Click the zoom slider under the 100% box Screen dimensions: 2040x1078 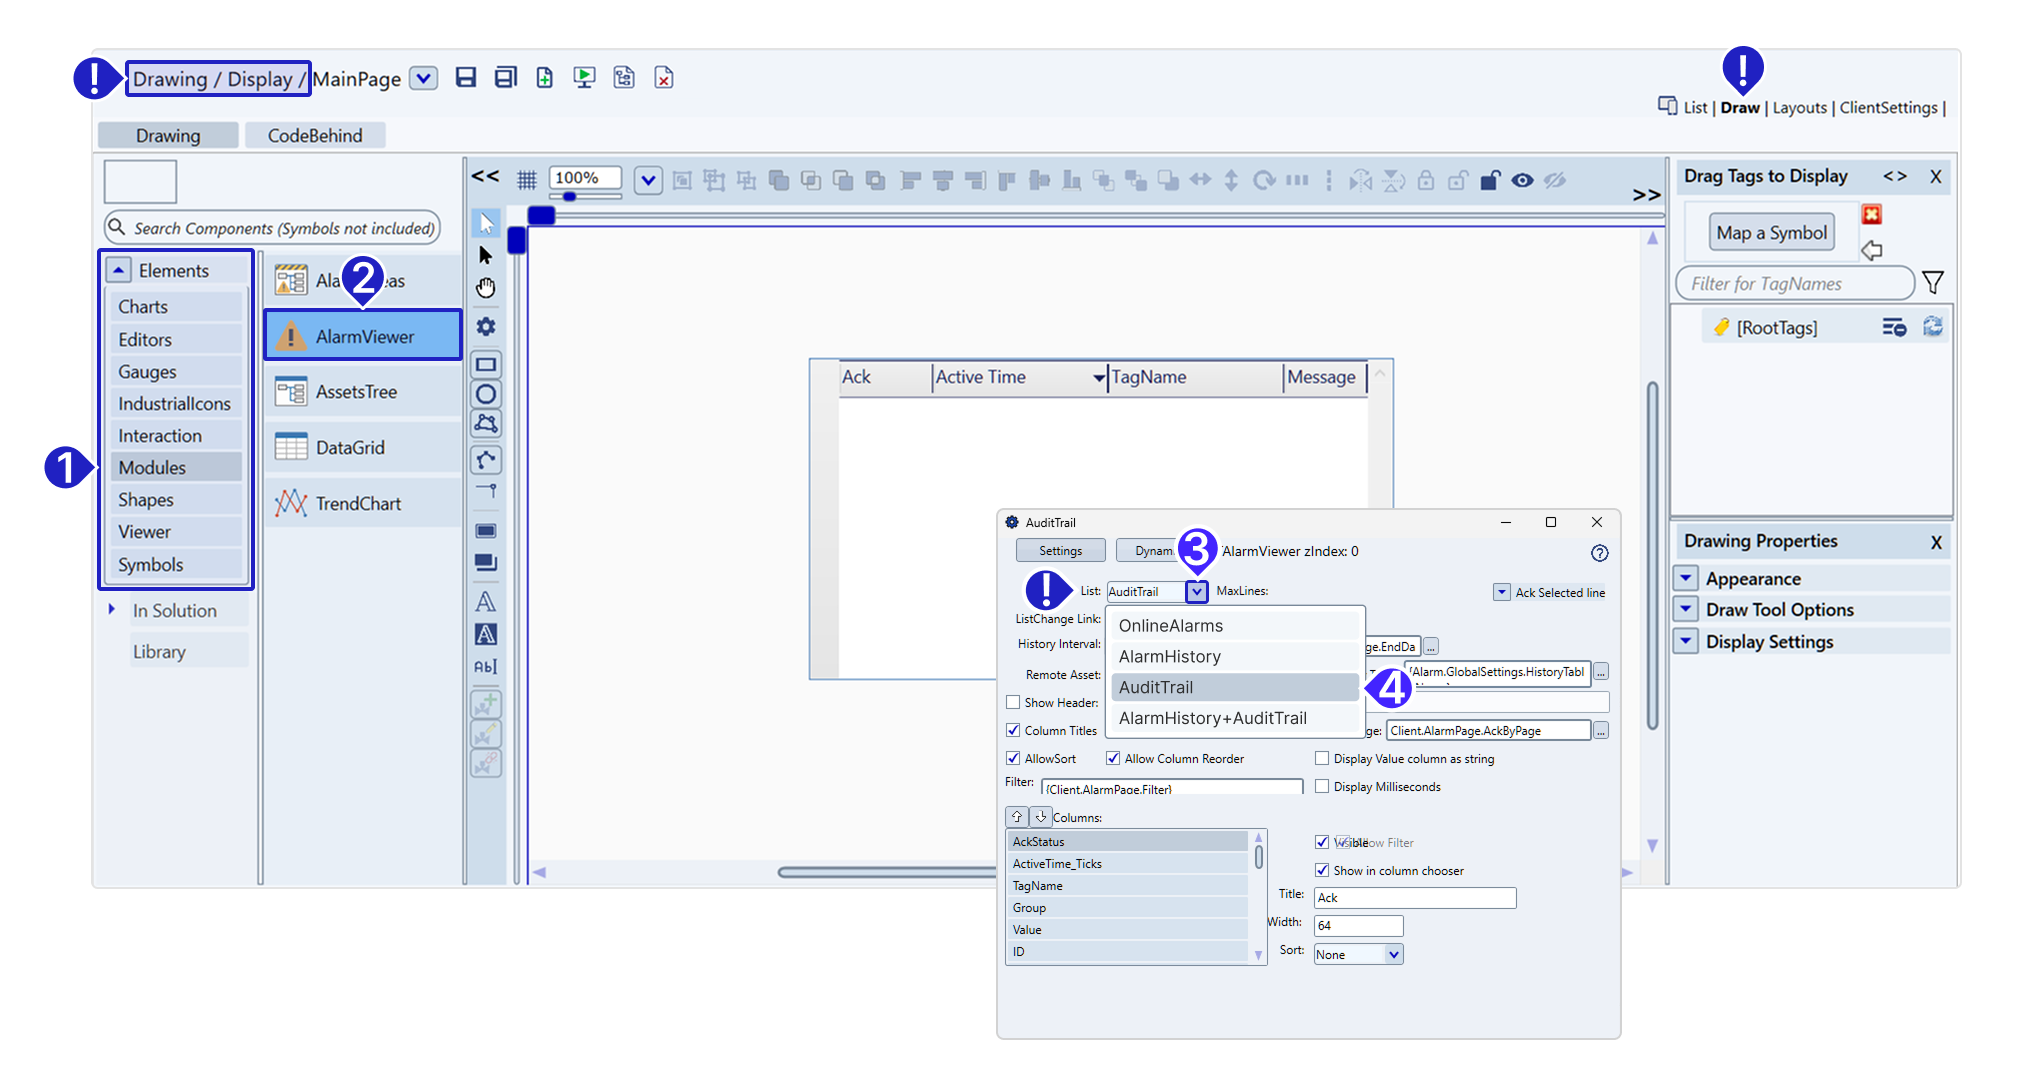[x=585, y=196]
